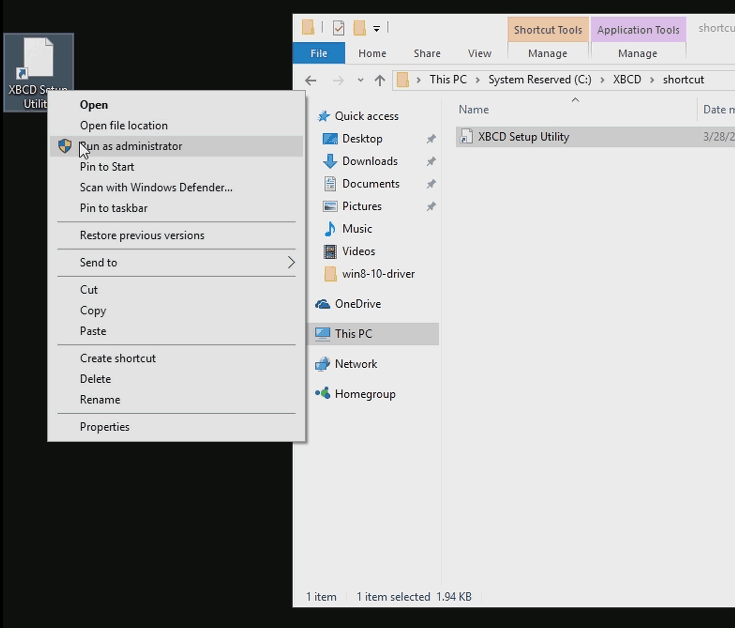Click the This PC computer icon

tap(322, 334)
